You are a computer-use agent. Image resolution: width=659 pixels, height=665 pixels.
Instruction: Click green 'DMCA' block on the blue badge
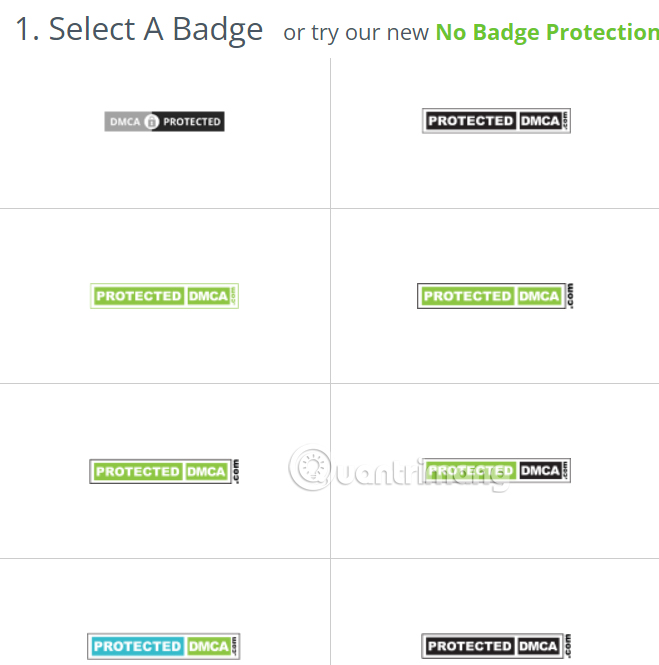click(207, 646)
